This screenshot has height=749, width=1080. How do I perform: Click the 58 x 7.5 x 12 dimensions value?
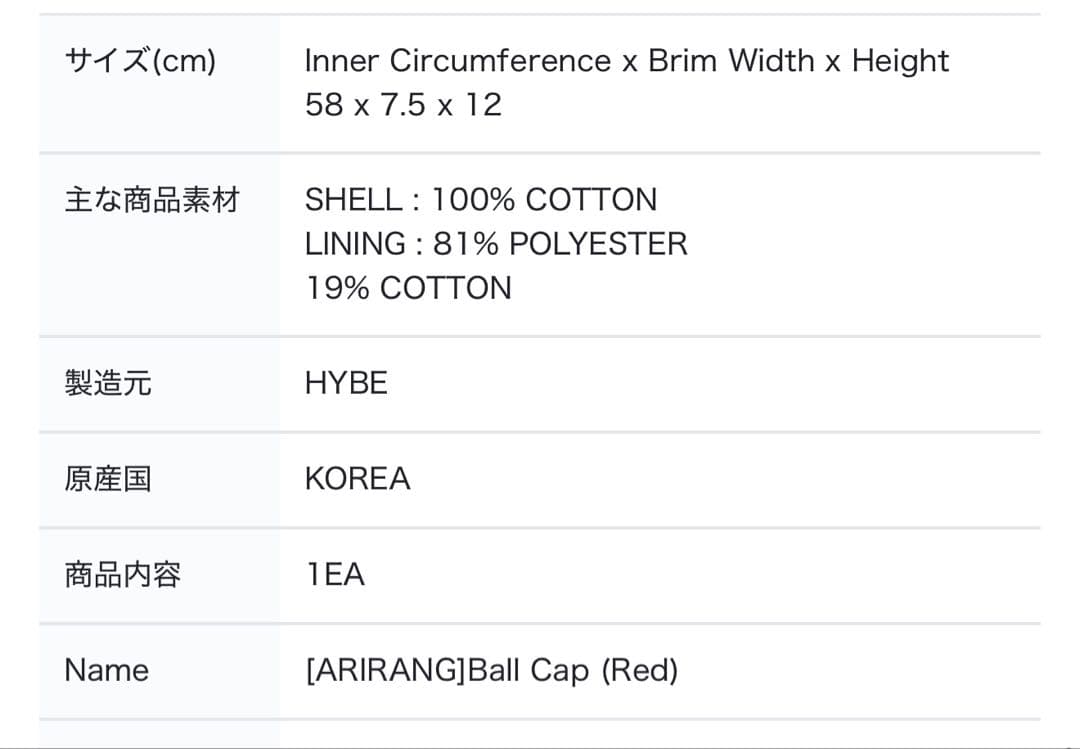point(404,105)
